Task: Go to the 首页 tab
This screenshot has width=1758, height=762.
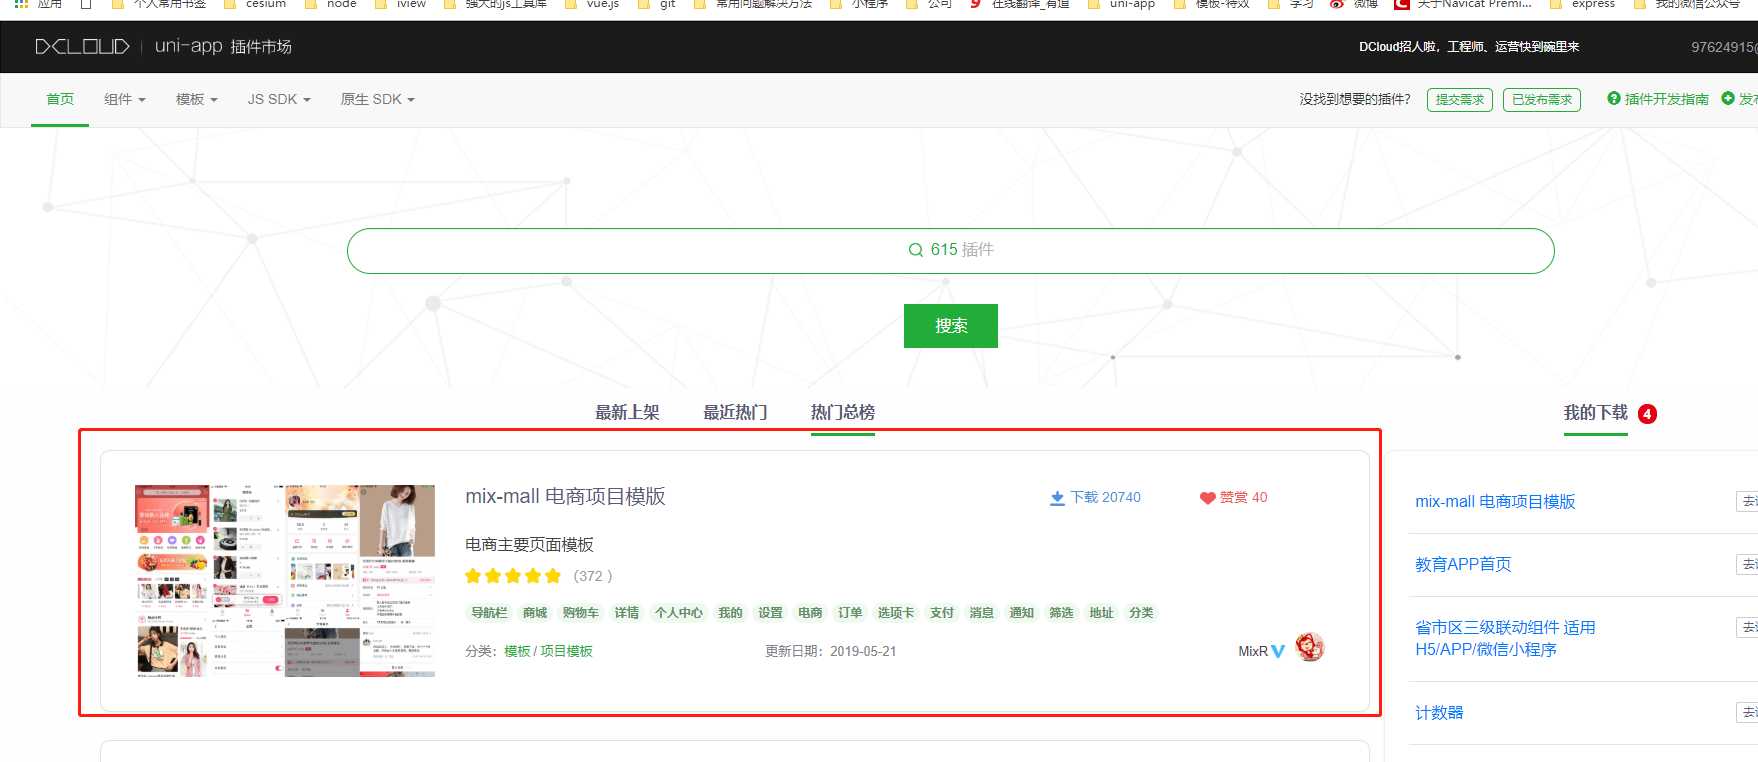Action: tap(60, 99)
